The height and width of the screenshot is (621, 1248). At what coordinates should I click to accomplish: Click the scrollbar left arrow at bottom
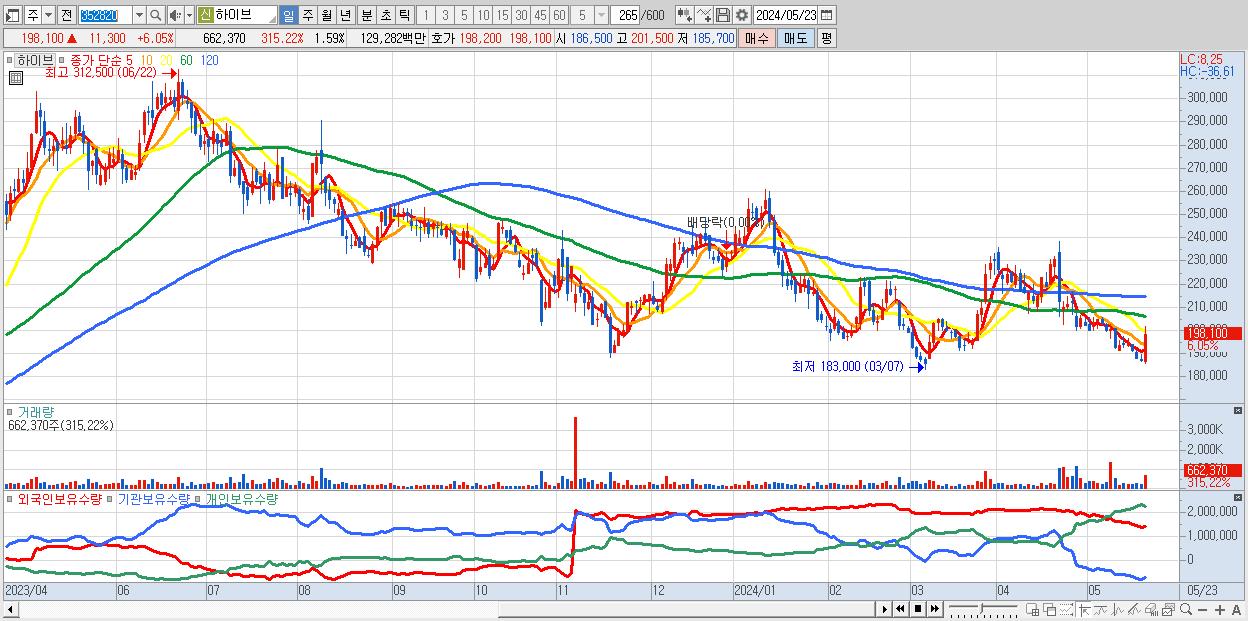(11, 609)
